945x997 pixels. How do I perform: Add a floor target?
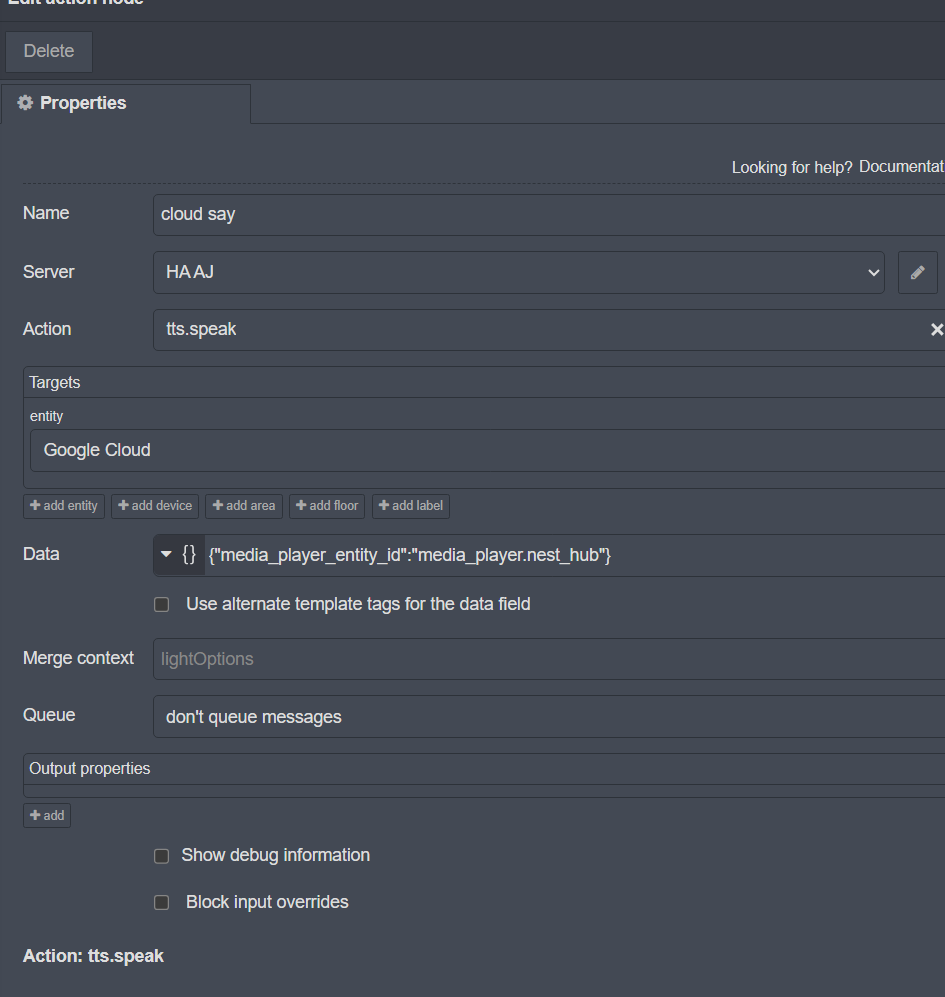[x=327, y=506]
